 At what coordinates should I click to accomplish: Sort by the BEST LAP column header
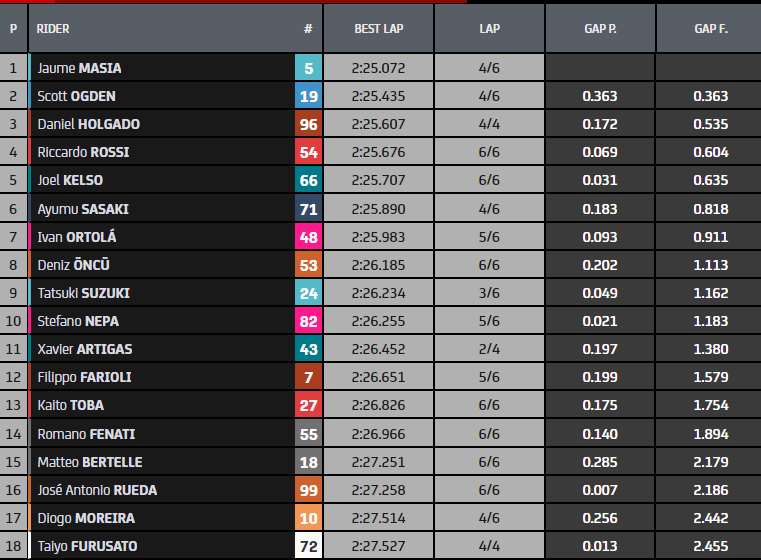point(378,29)
